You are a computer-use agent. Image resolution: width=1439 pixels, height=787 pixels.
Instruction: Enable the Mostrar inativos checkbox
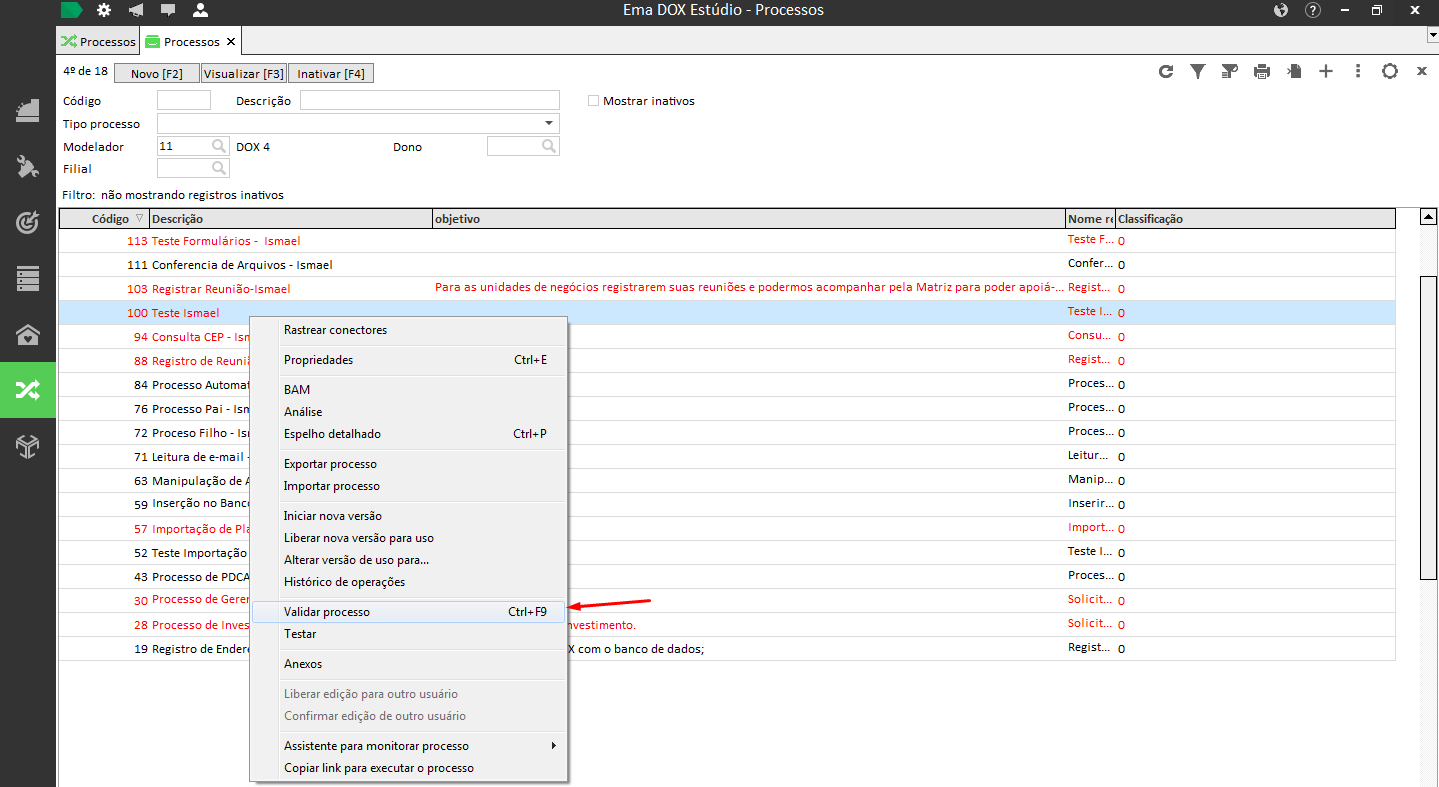593,101
